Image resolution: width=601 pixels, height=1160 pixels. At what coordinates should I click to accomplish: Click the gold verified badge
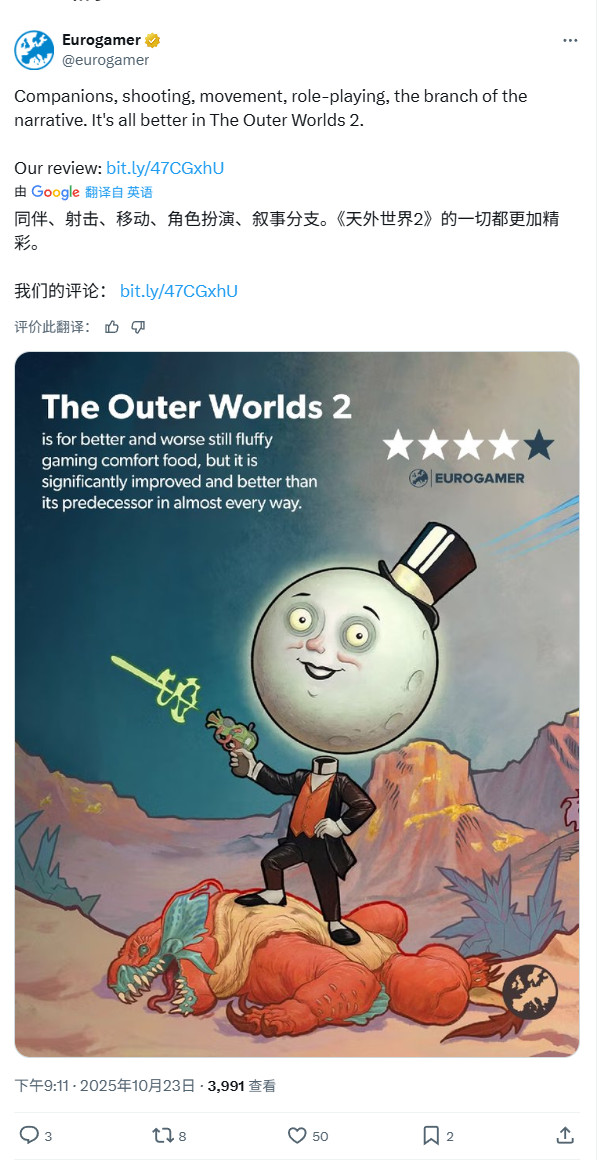pos(152,40)
